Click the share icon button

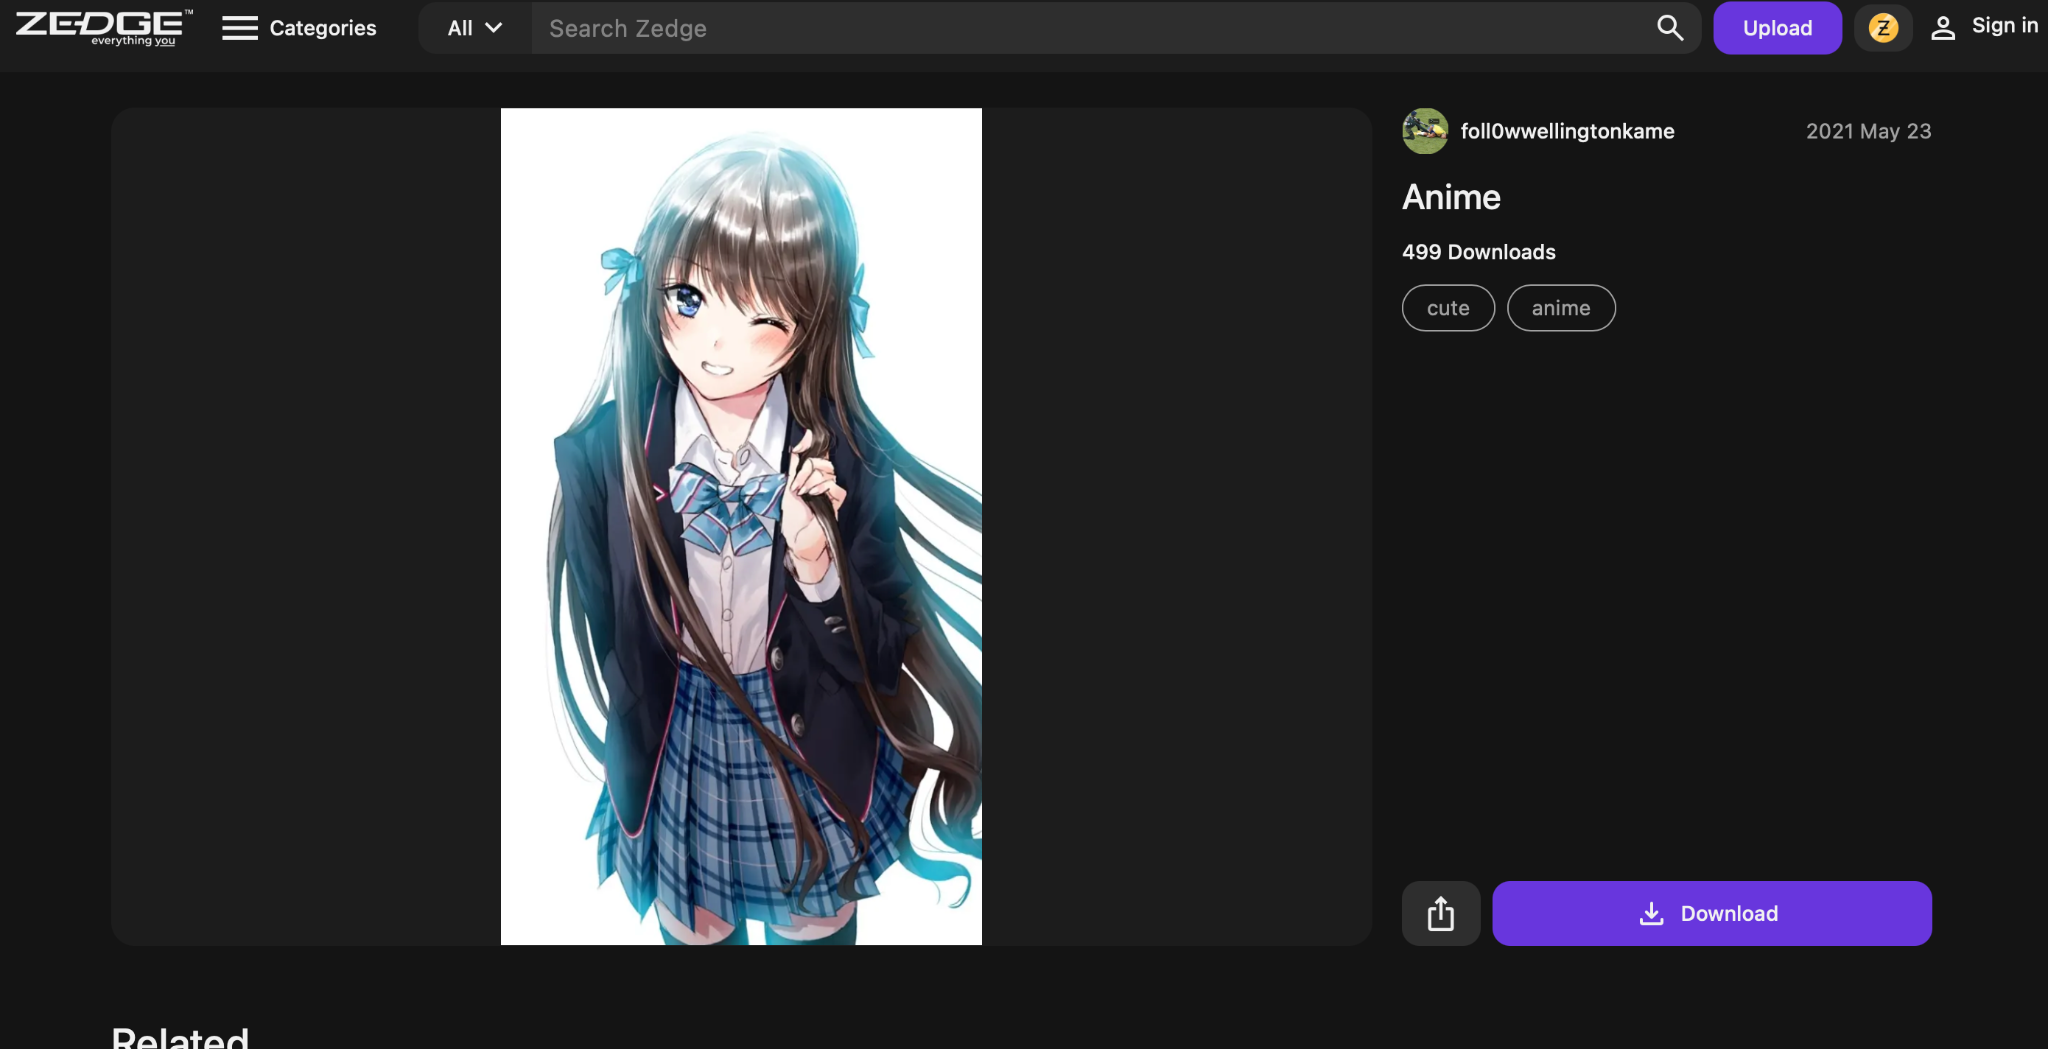[1441, 913]
